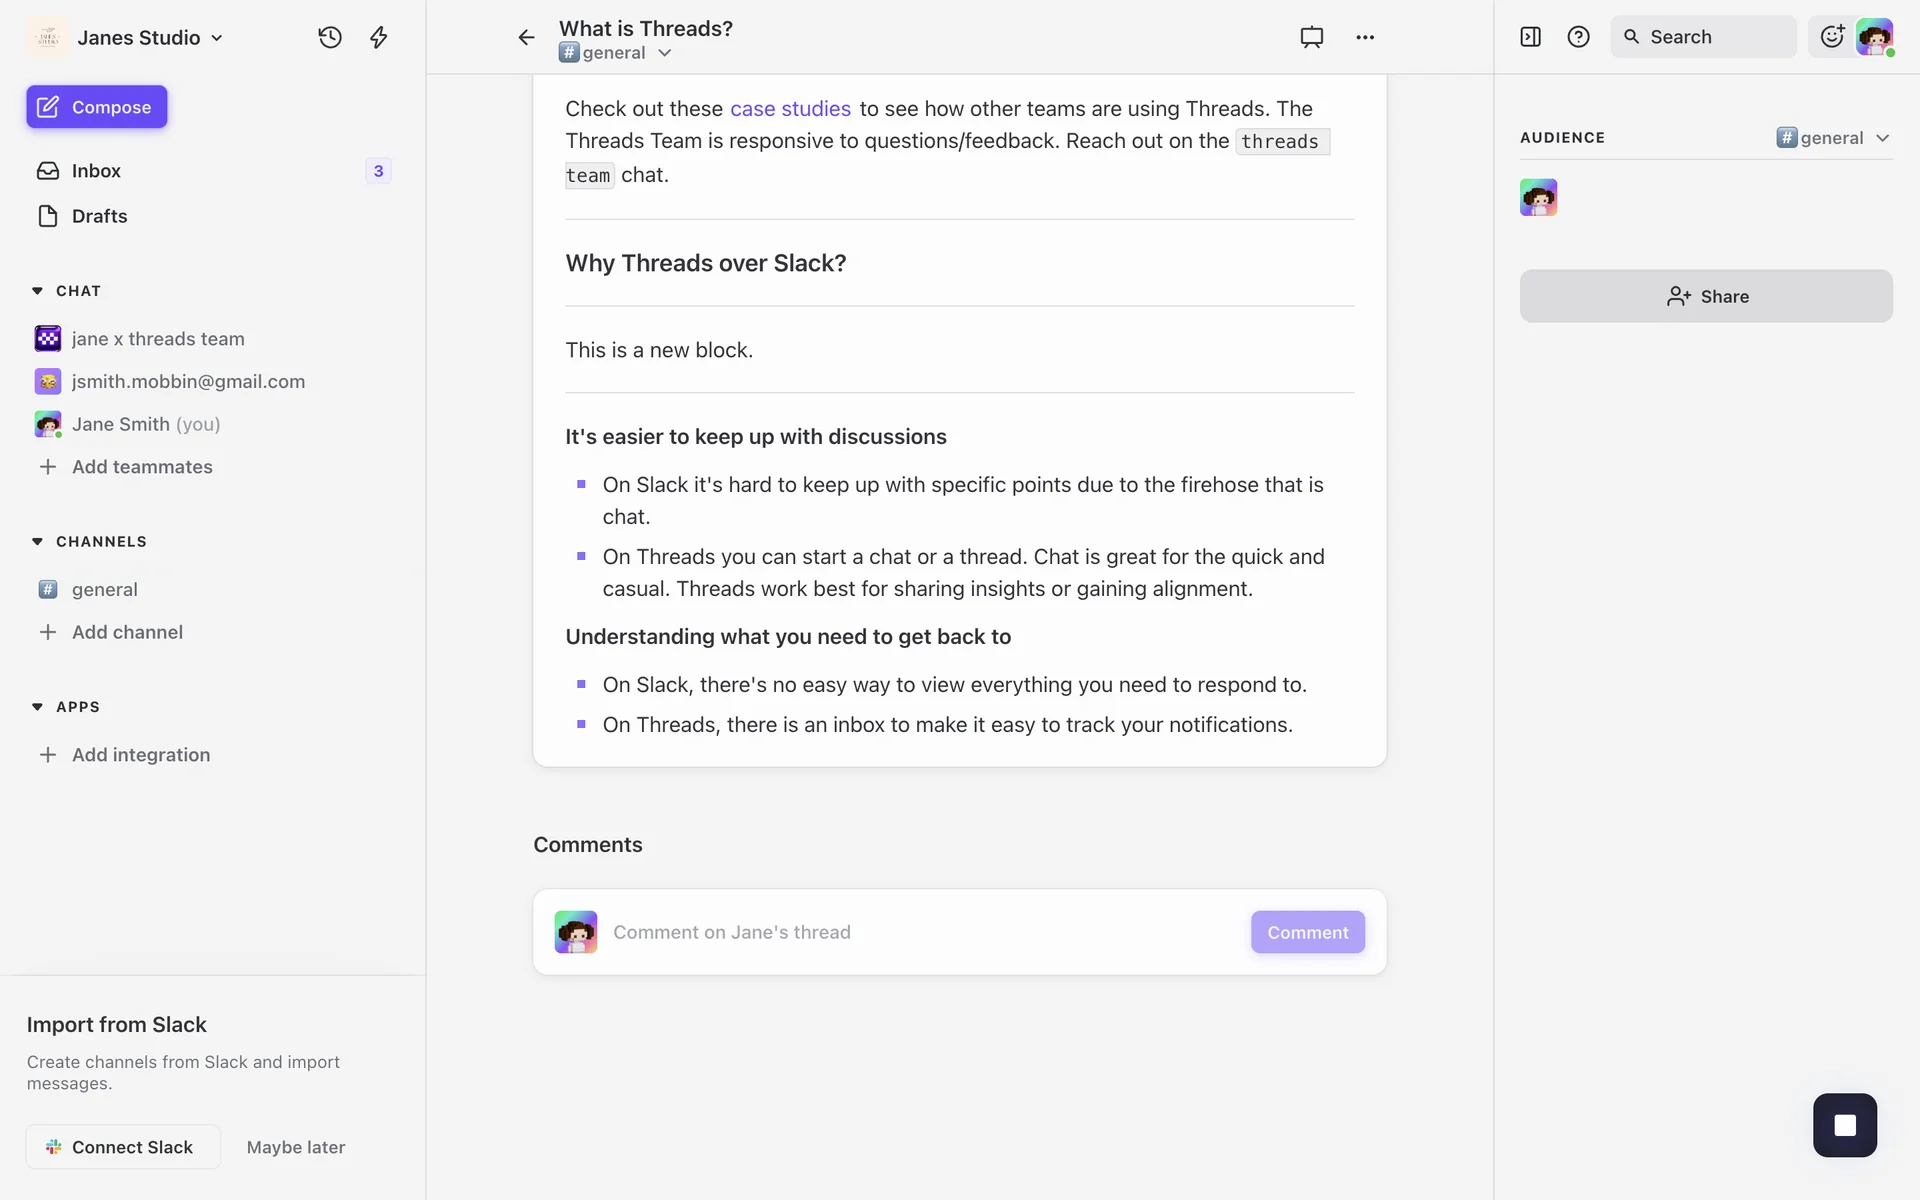This screenshot has width=1920, height=1200.
Task: Open the help question mark icon
Action: click(1578, 37)
